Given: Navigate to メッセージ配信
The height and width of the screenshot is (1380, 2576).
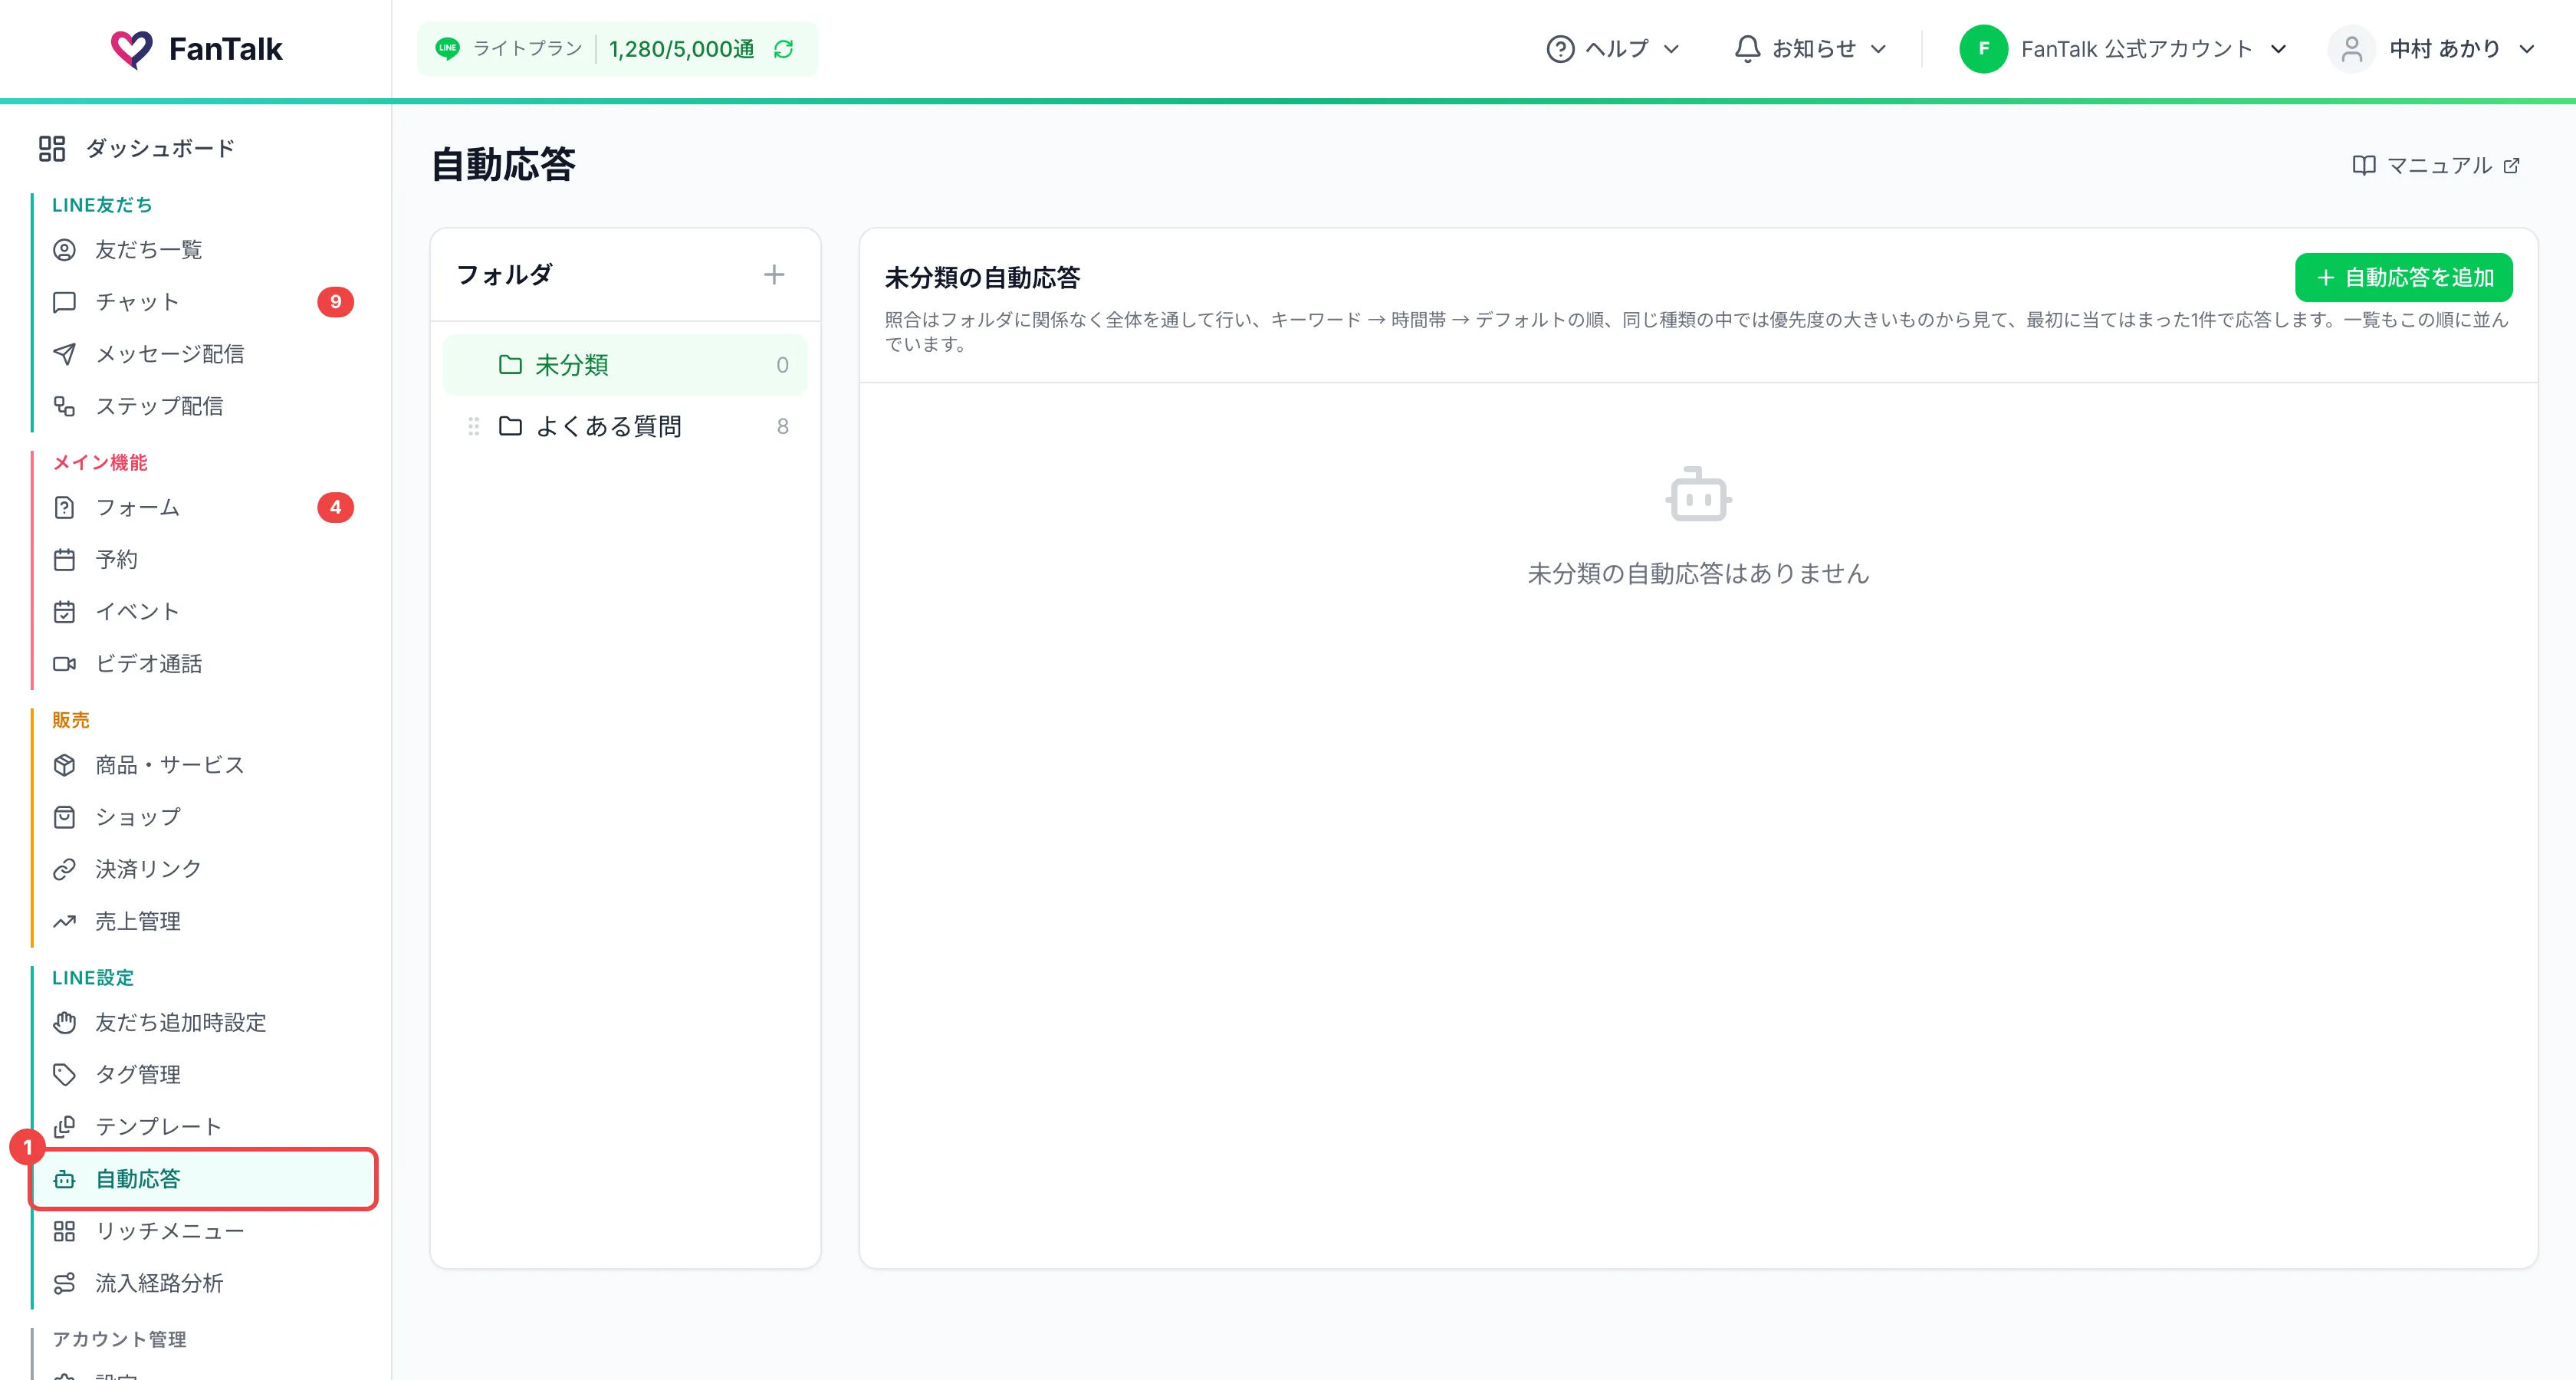Looking at the screenshot, I should click(x=204, y=354).
